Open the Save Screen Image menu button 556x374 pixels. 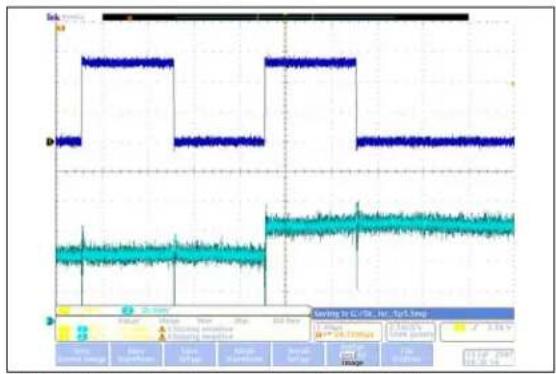[x=82, y=354]
